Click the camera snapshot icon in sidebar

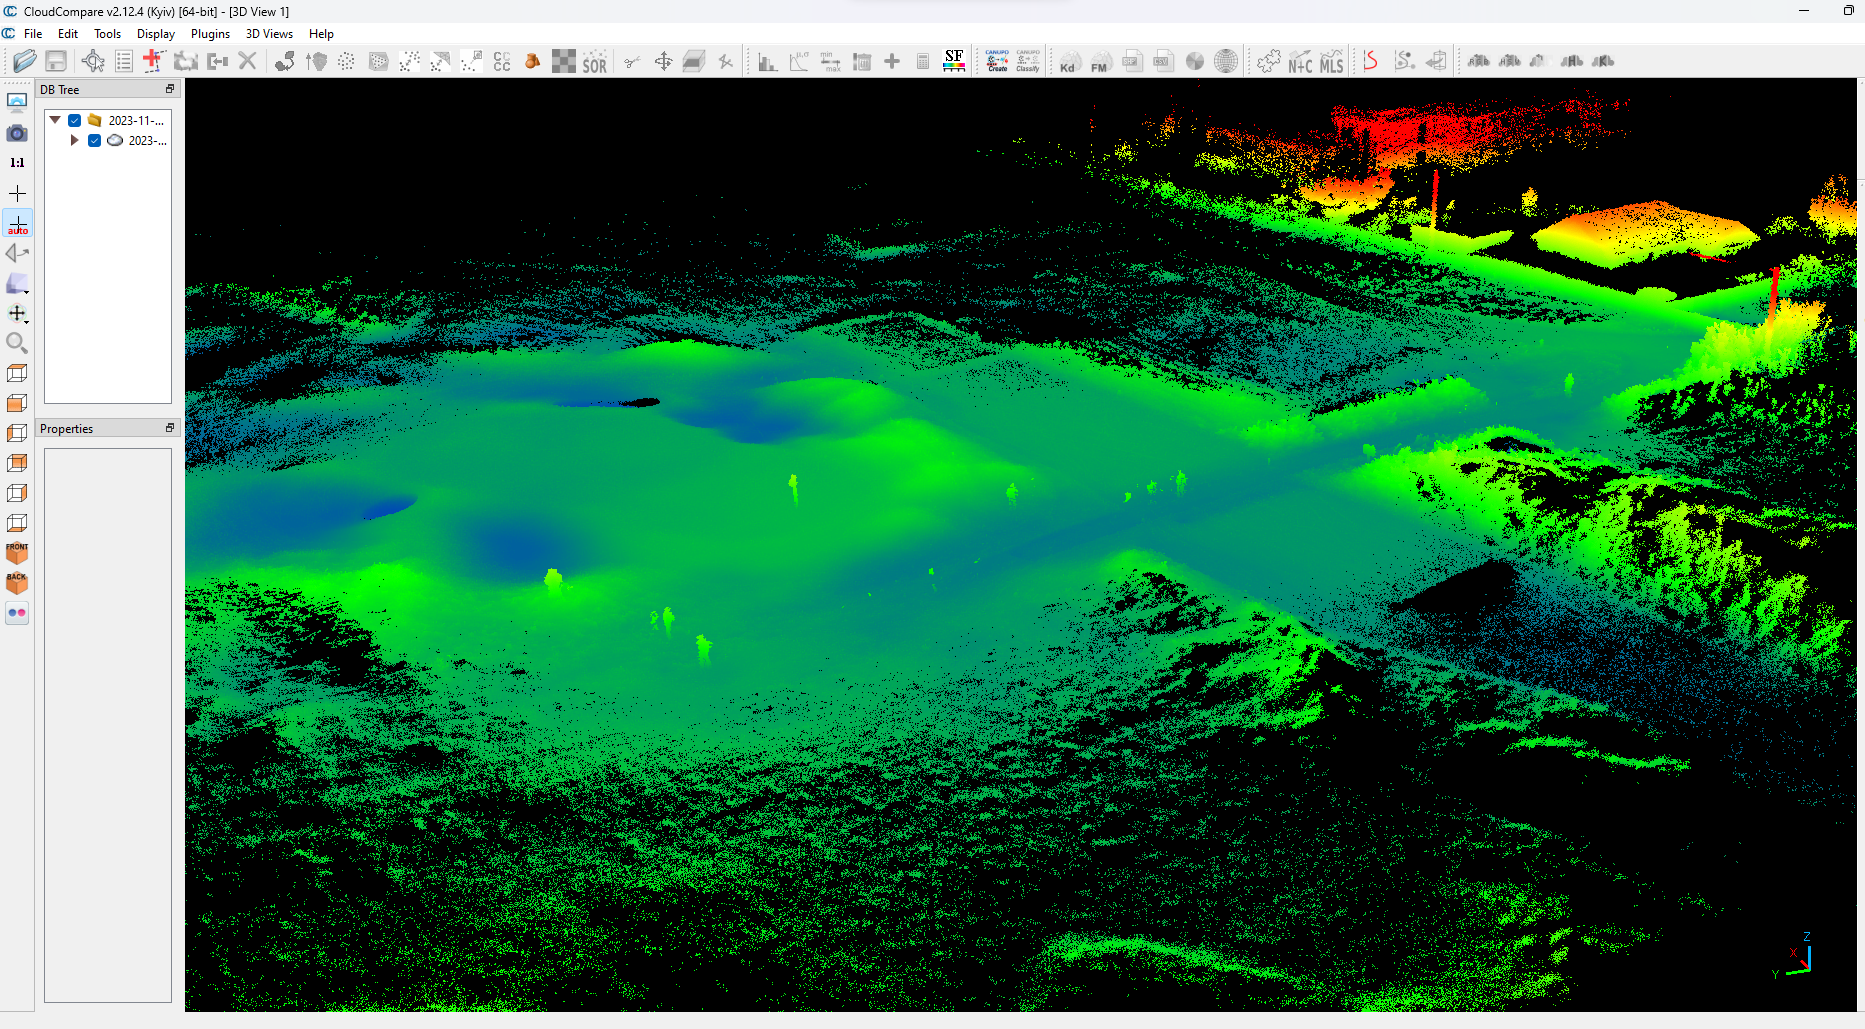pos(17,133)
